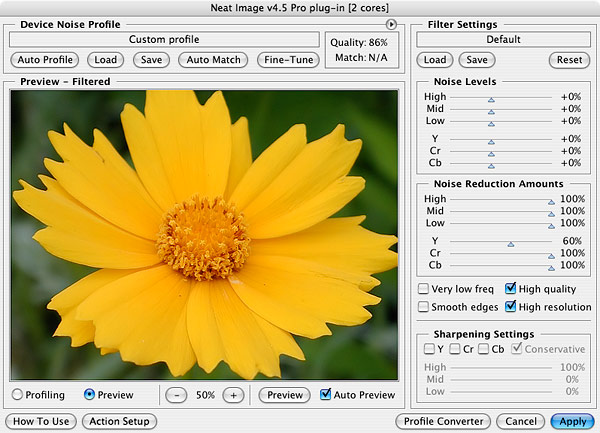Click the zoom out minus button

pos(175,395)
